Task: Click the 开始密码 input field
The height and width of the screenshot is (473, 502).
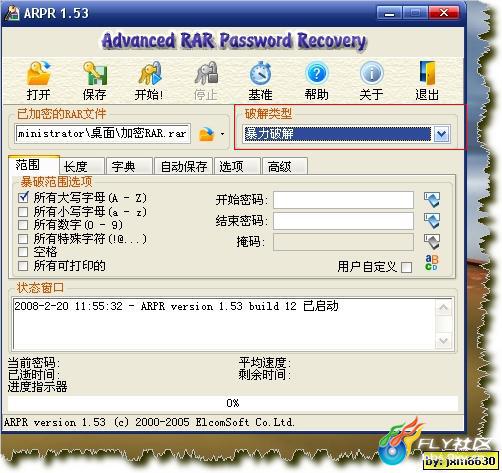Action: point(343,200)
